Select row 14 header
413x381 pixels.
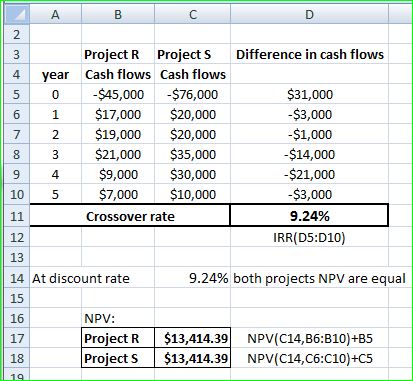point(17,278)
